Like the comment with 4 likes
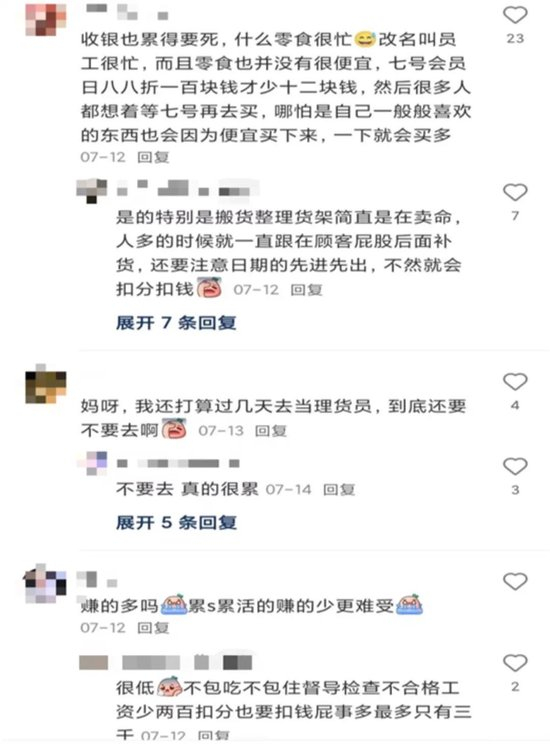The height and width of the screenshot is (744, 550). pos(515,381)
